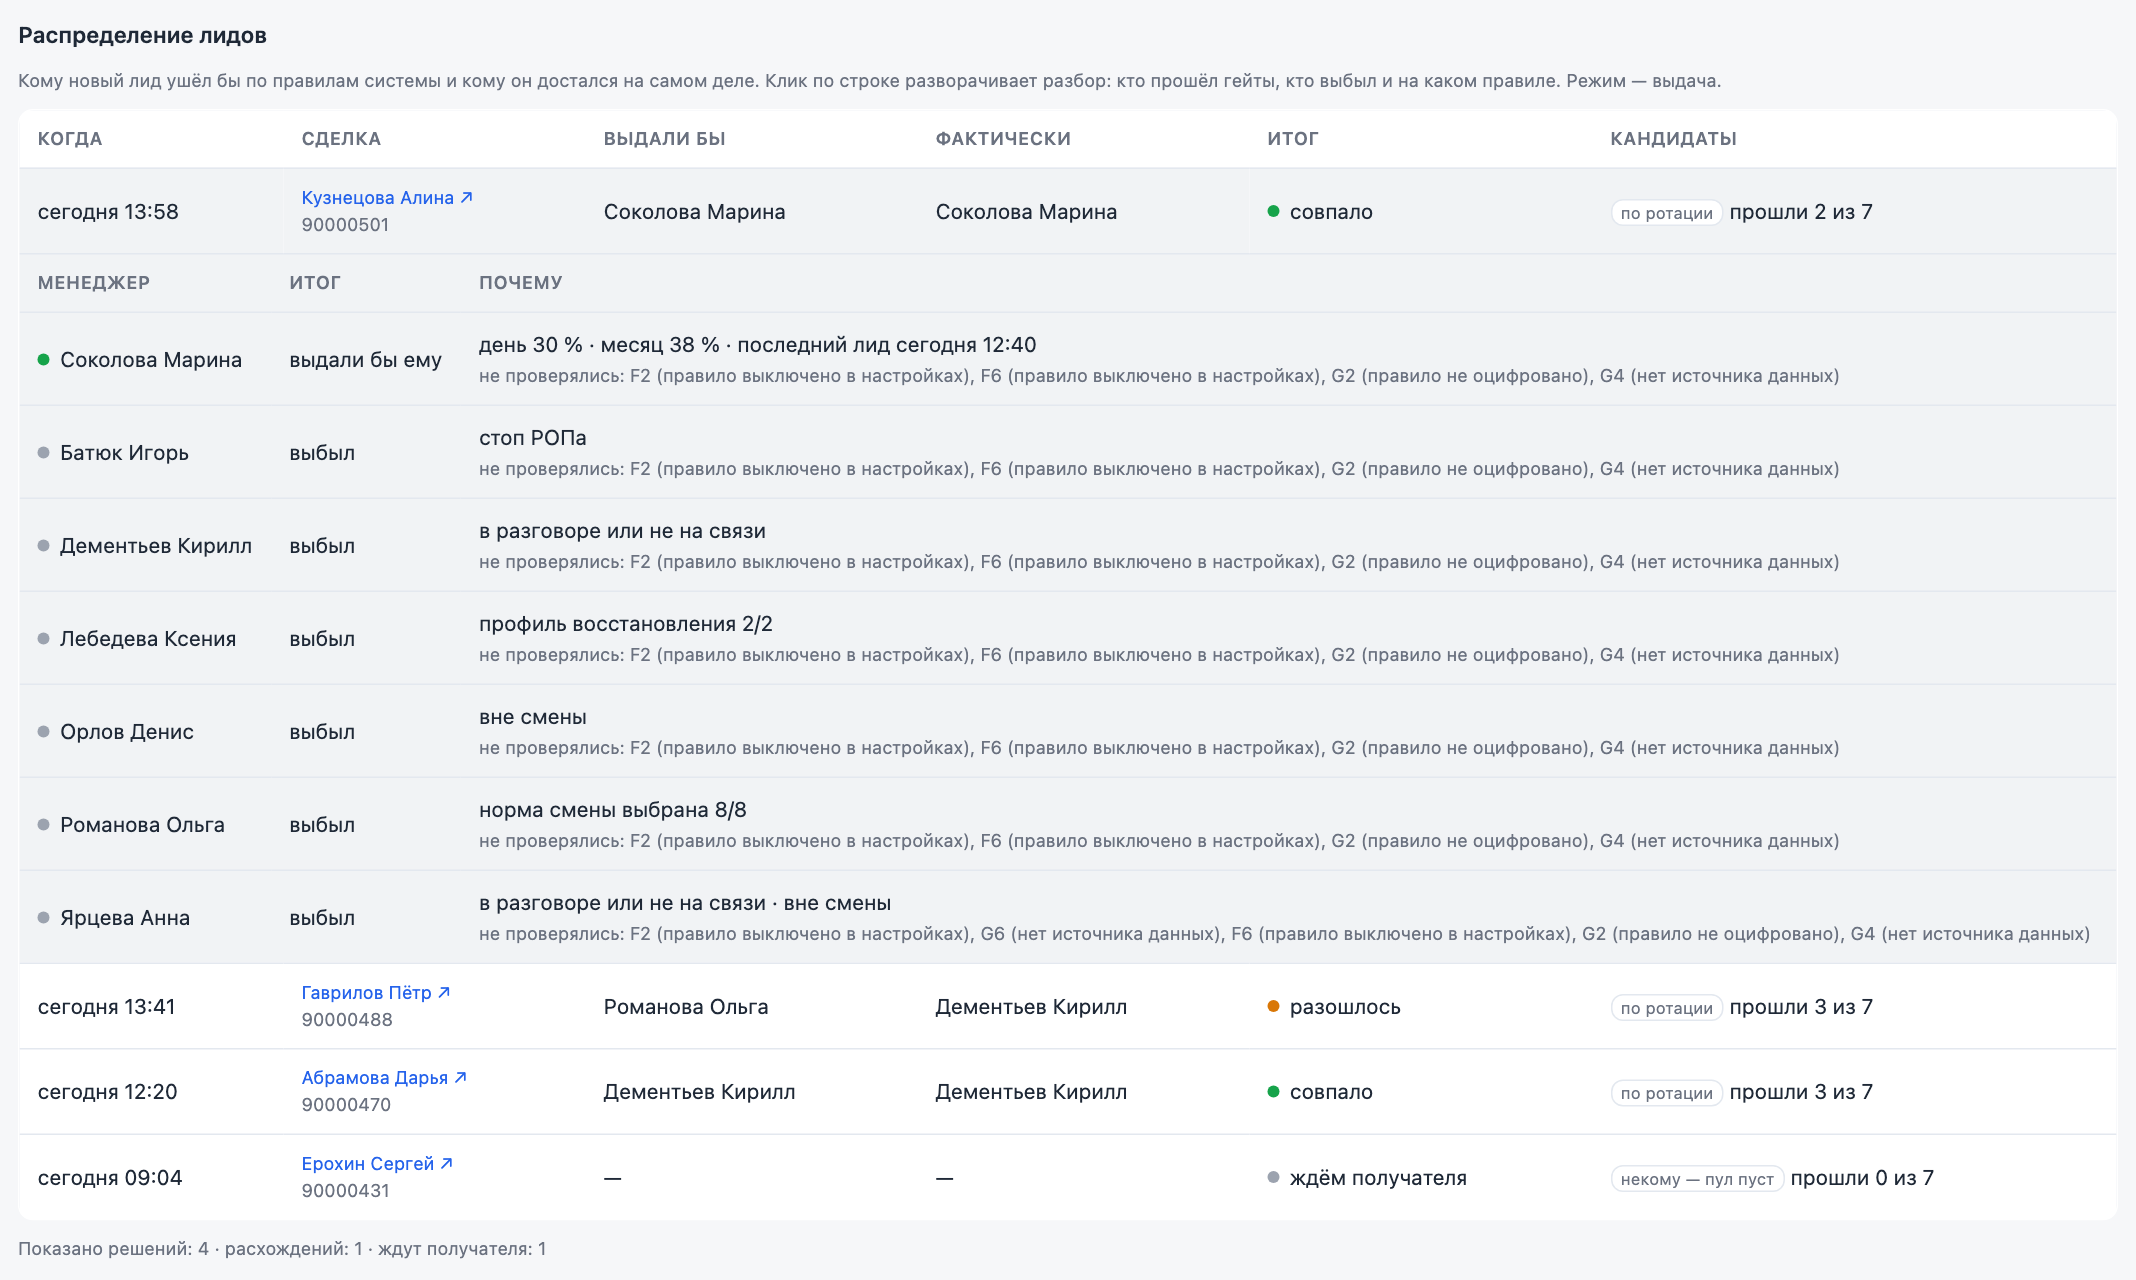This screenshot has height=1280, width=2136.
Task: Click the footer summary Показано решений: 4
Action: [114, 1249]
